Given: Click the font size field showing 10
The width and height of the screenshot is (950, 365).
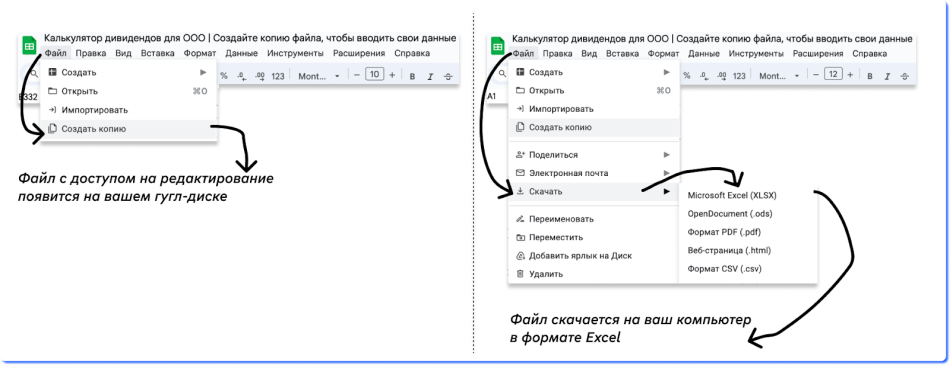Looking at the screenshot, I should [374, 75].
